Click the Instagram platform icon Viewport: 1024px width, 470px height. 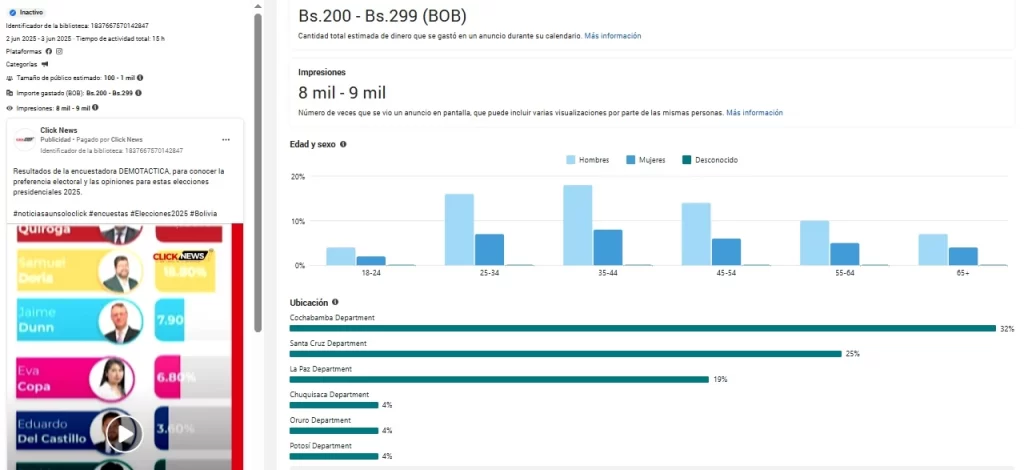[x=59, y=52]
